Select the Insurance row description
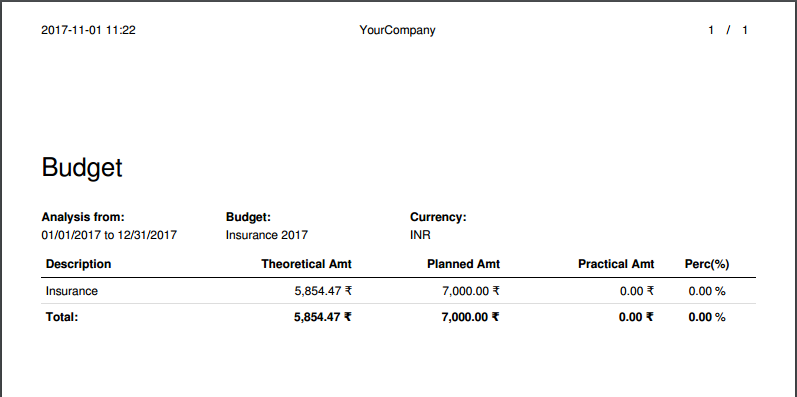Screen dimensions: 797x397 point(72,291)
